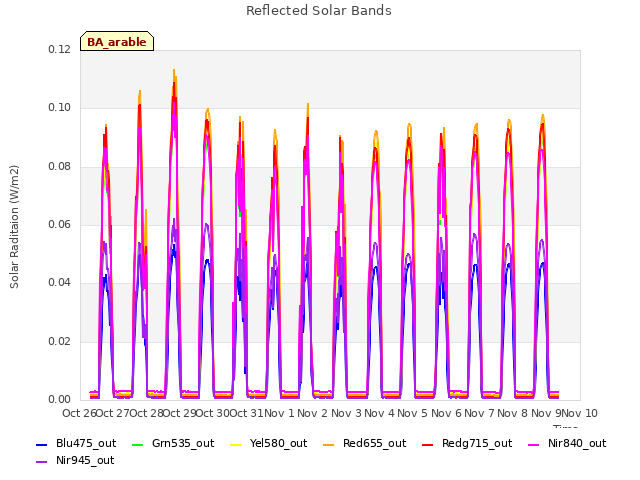Click the Nov 4 x-axis date label
The height and width of the screenshot is (480, 640).
[x=380, y=413]
